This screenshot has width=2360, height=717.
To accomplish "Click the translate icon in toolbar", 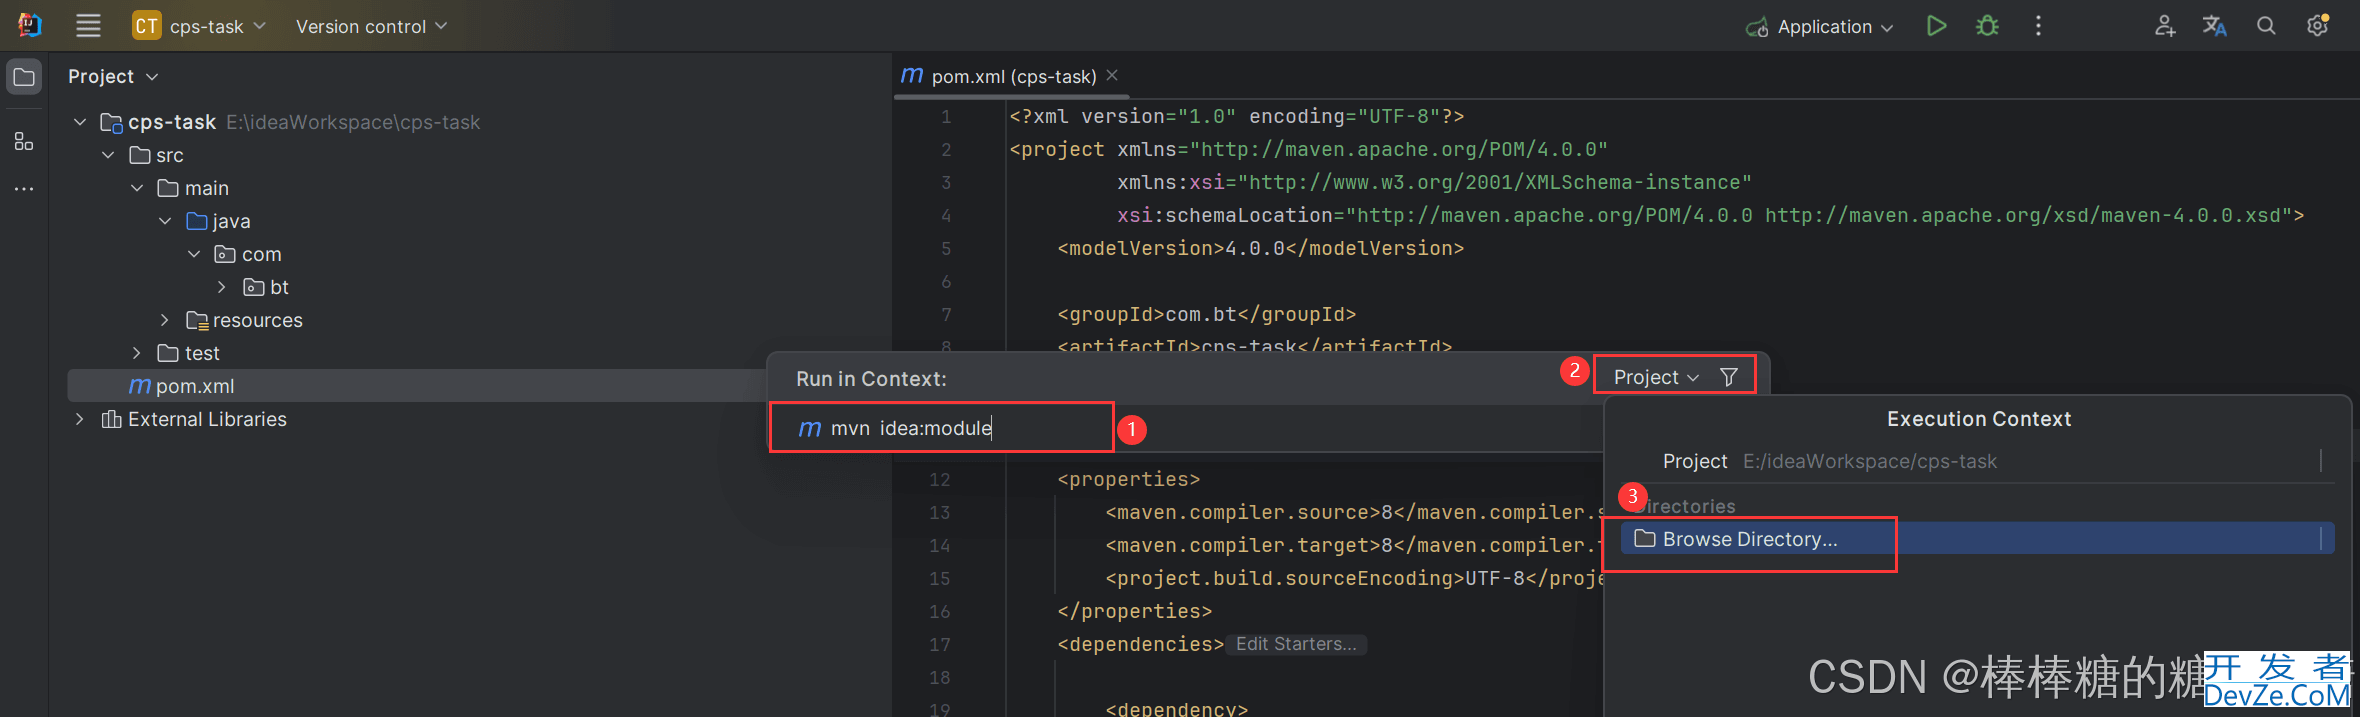I will pyautogui.click(x=2214, y=26).
